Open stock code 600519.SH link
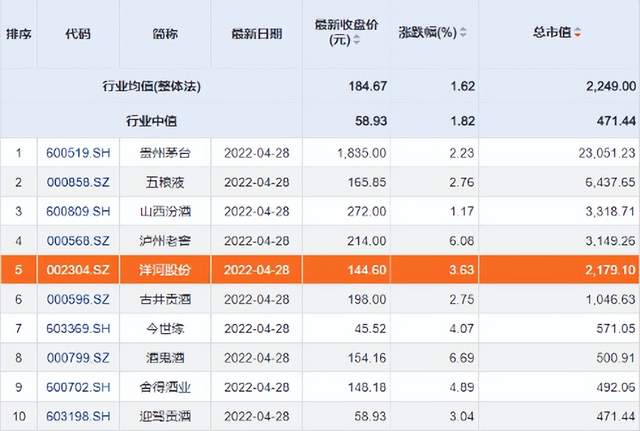640x431 pixels. pos(78,153)
